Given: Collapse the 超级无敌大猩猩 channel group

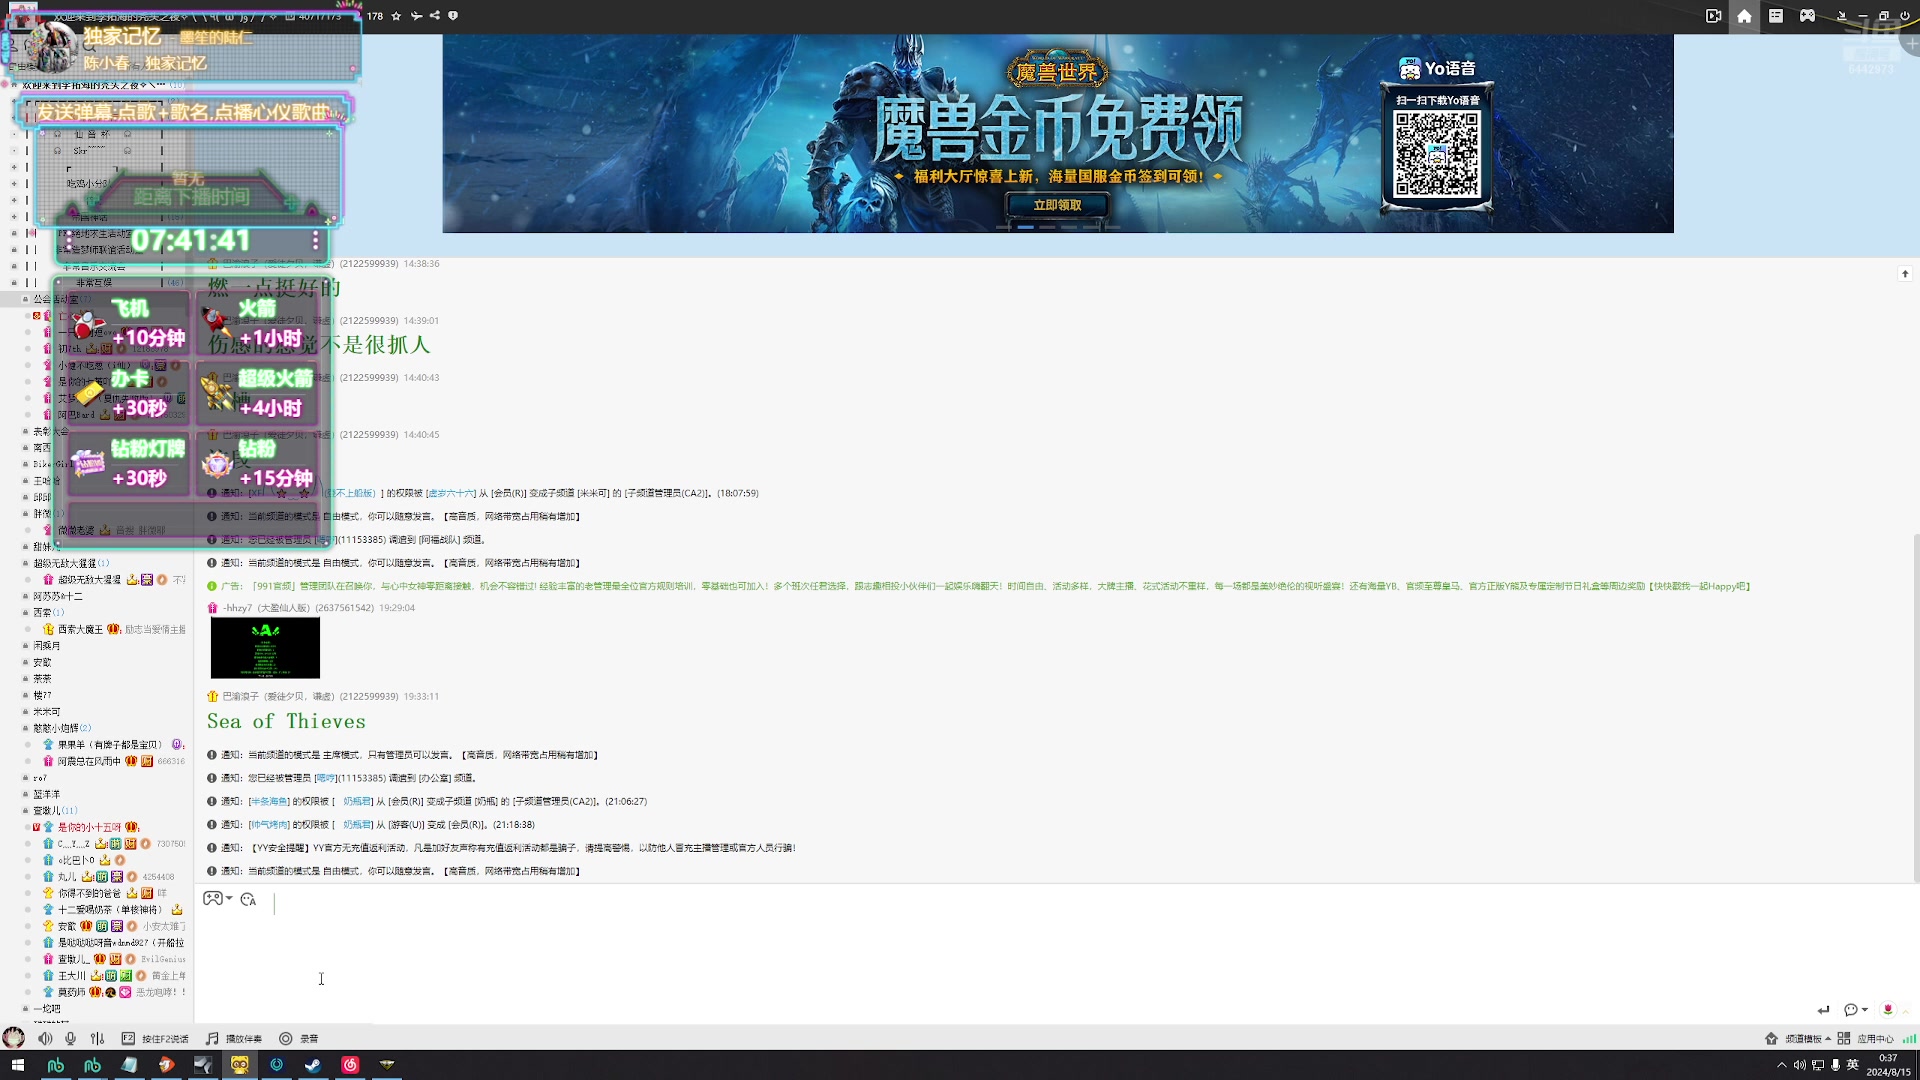Looking at the screenshot, I should (x=25, y=563).
